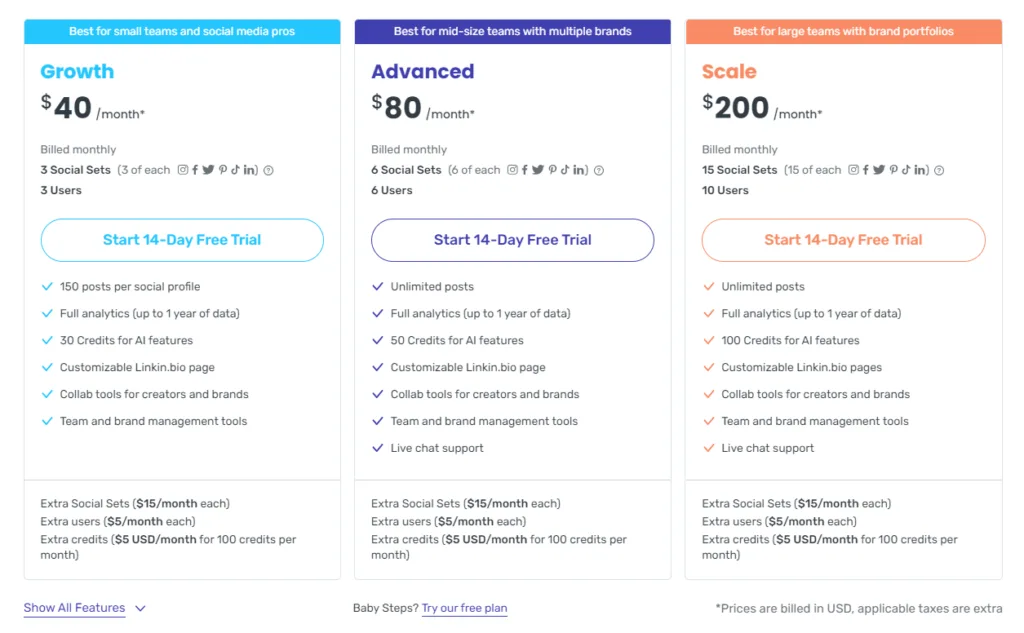Click the Pinterest icon in Scale plan
Image resolution: width=1024 pixels, height=633 pixels.
coord(893,170)
